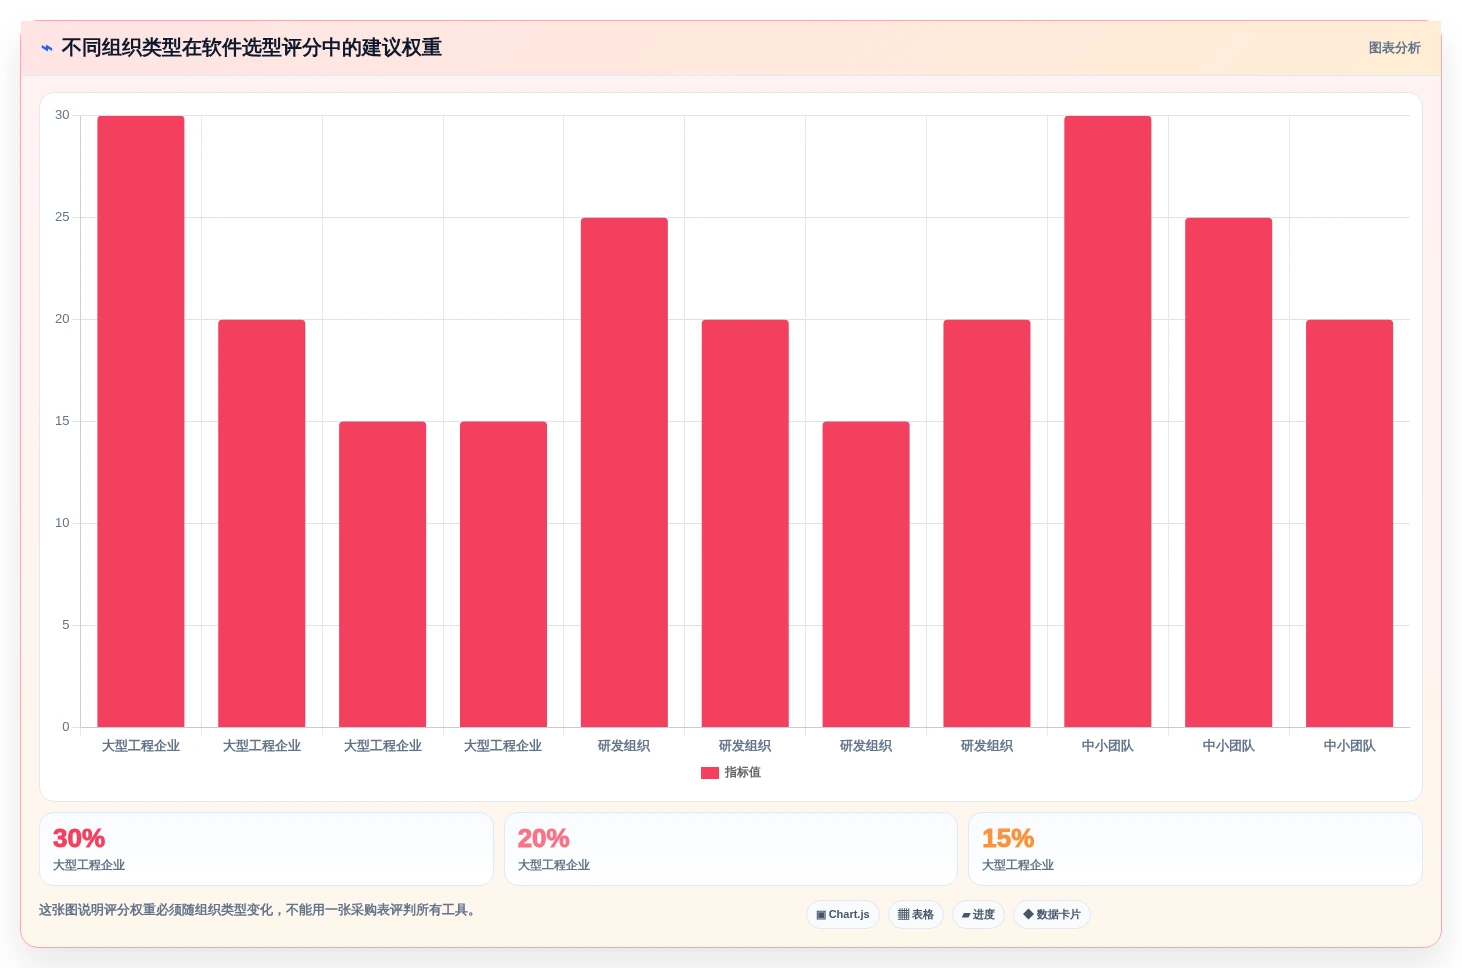Select the 数据卡片 tag
The image size is (1462, 968).
[x=1052, y=915]
